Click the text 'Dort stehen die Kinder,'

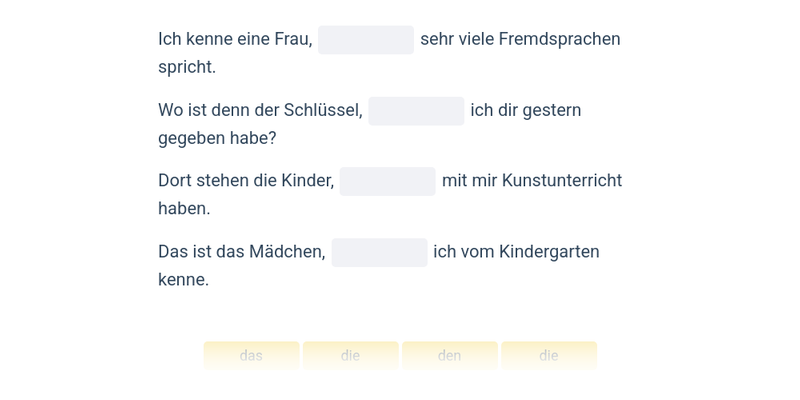pyautogui.click(x=246, y=180)
